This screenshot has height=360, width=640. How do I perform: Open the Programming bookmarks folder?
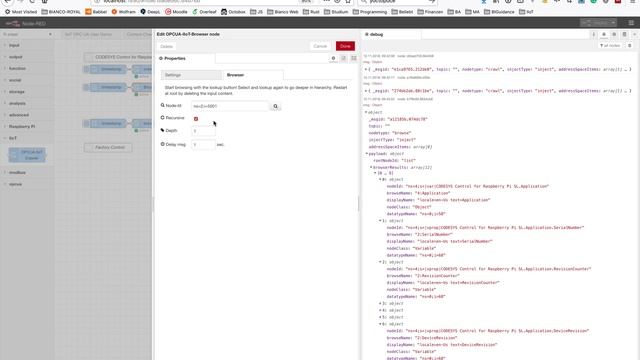(x=370, y=12)
